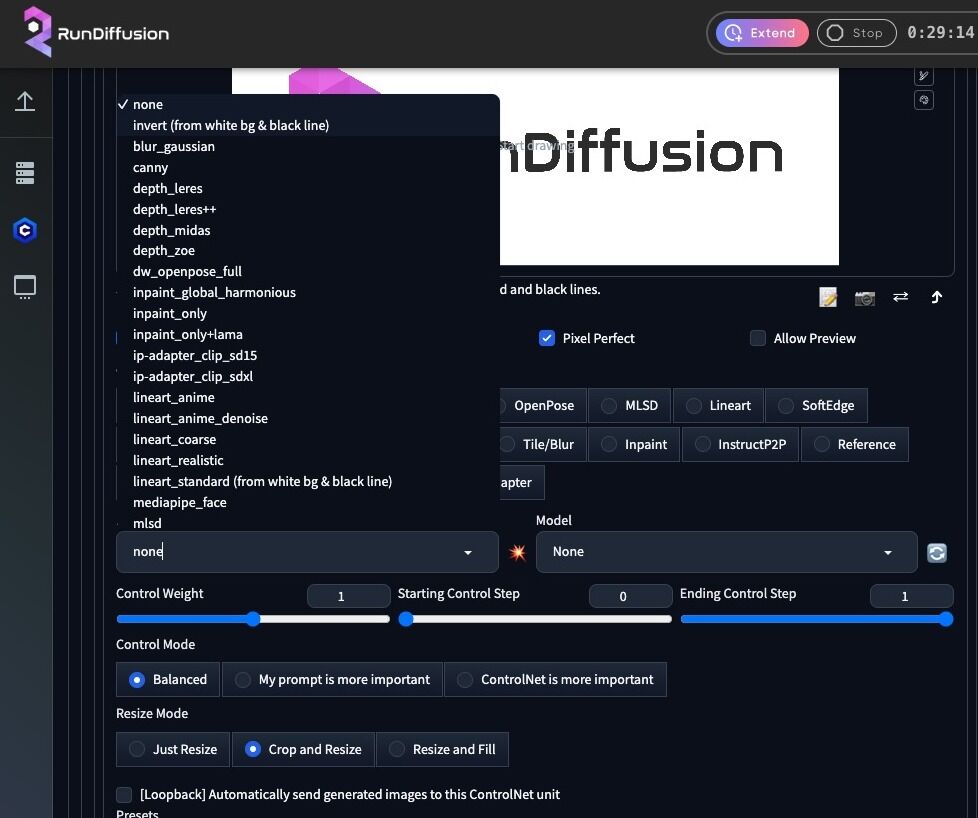Select ControlNet is more important
Viewport: 978px width, 818px height.
[x=555, y=679]
